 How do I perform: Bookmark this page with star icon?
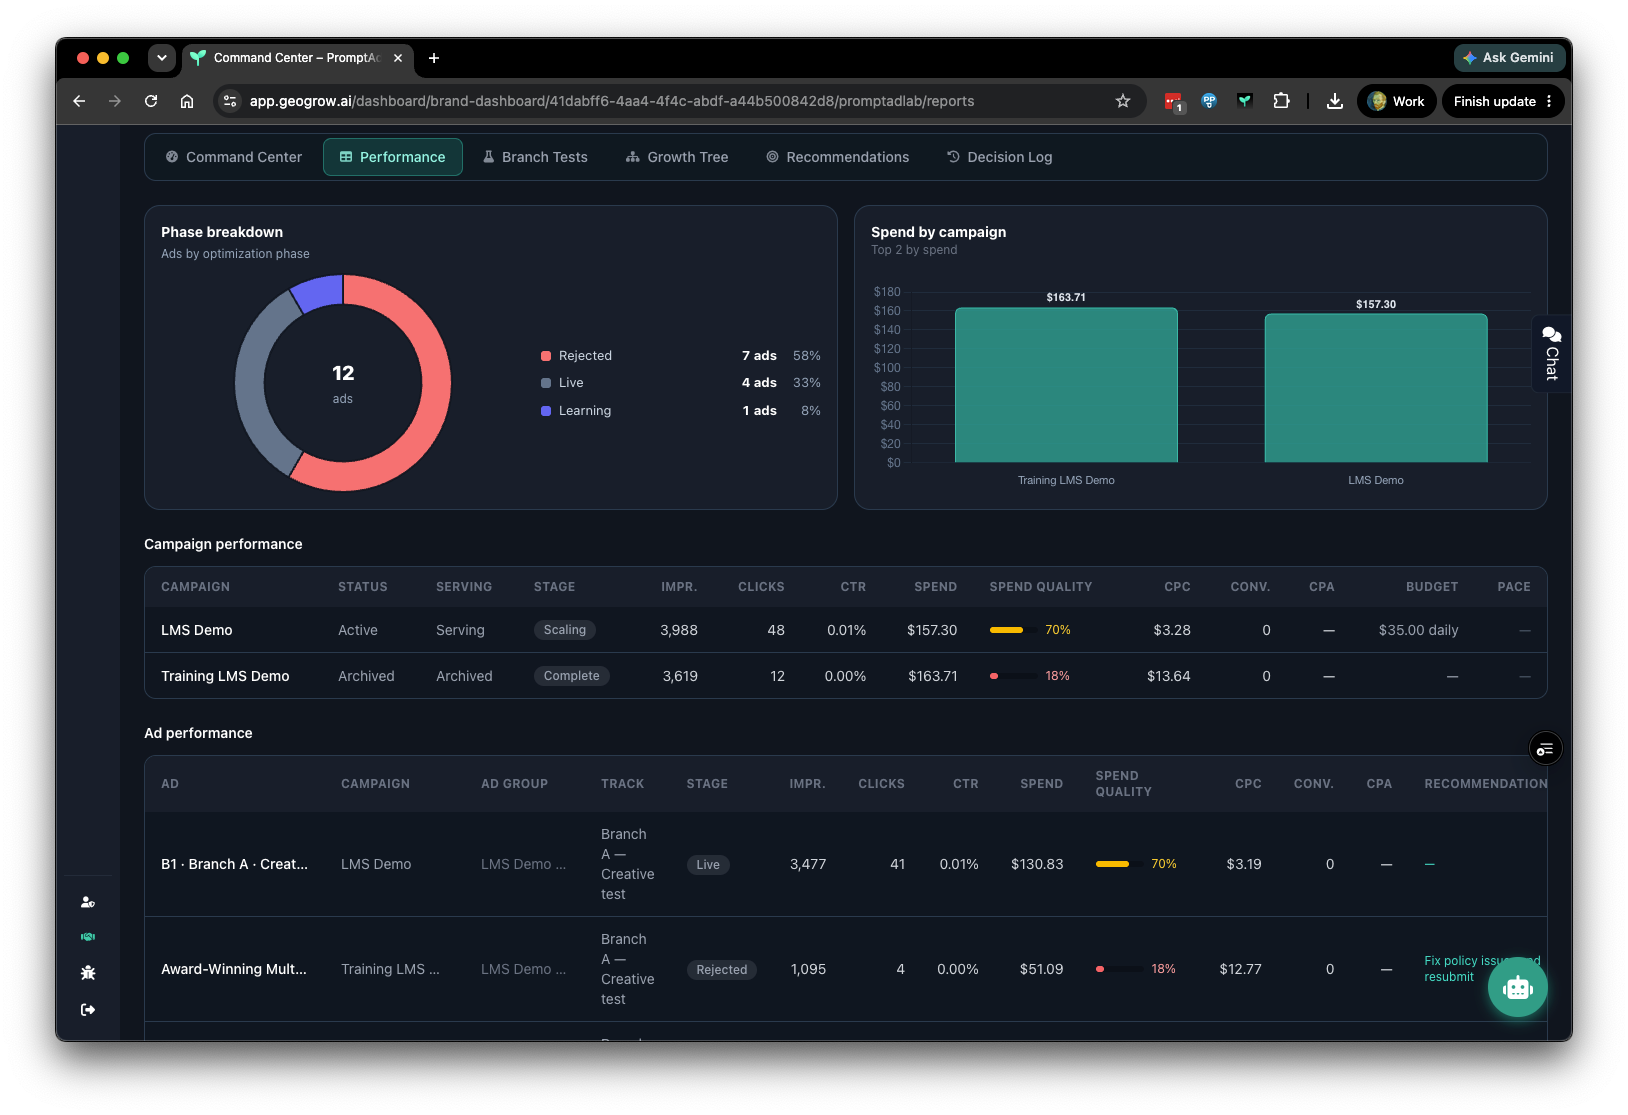click(1123, 101)
